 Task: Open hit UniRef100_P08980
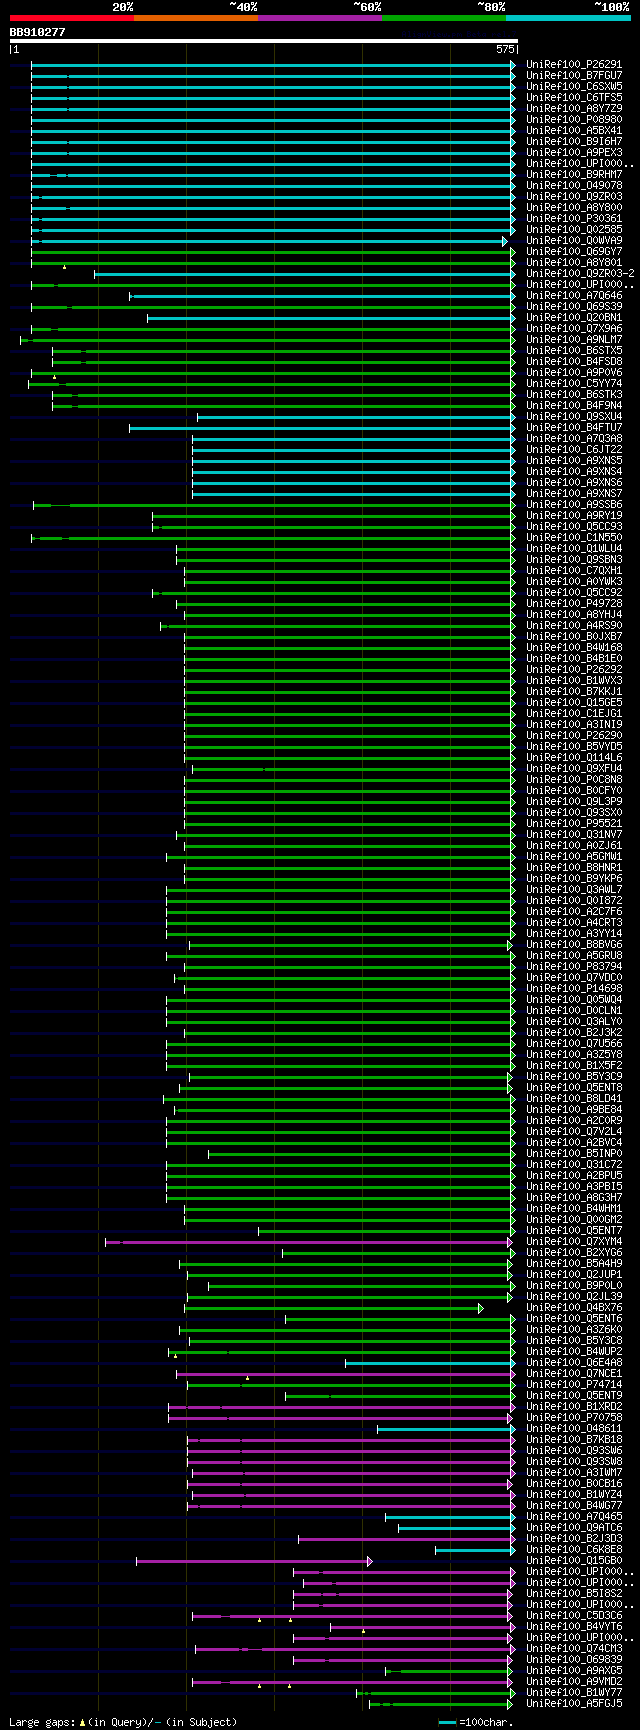[574, 120]
